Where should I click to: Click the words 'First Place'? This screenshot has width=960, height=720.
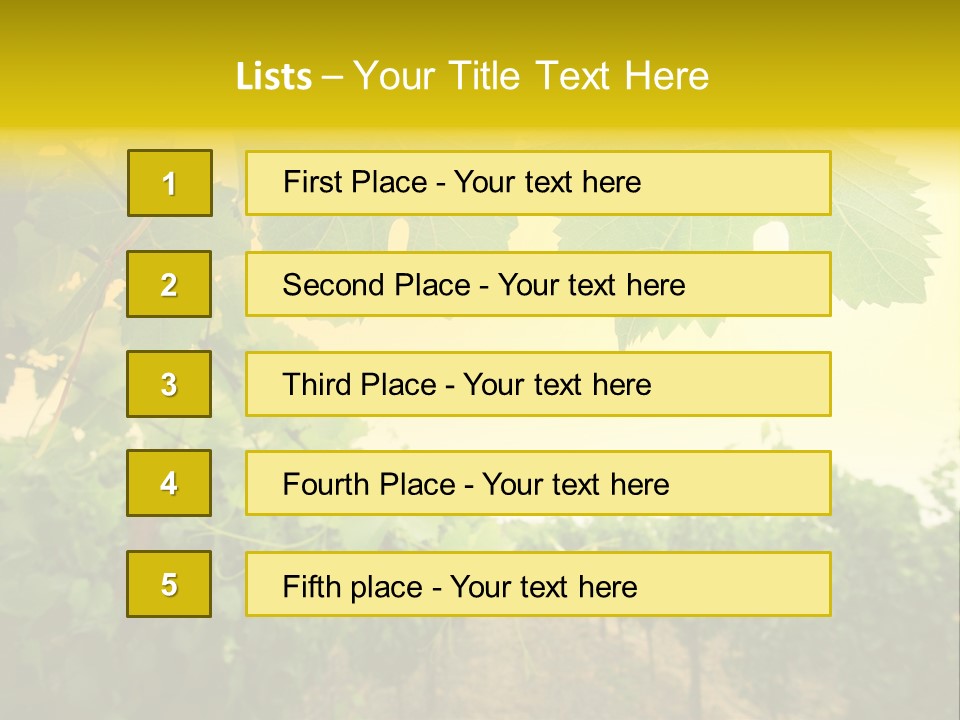coord(355,182)
